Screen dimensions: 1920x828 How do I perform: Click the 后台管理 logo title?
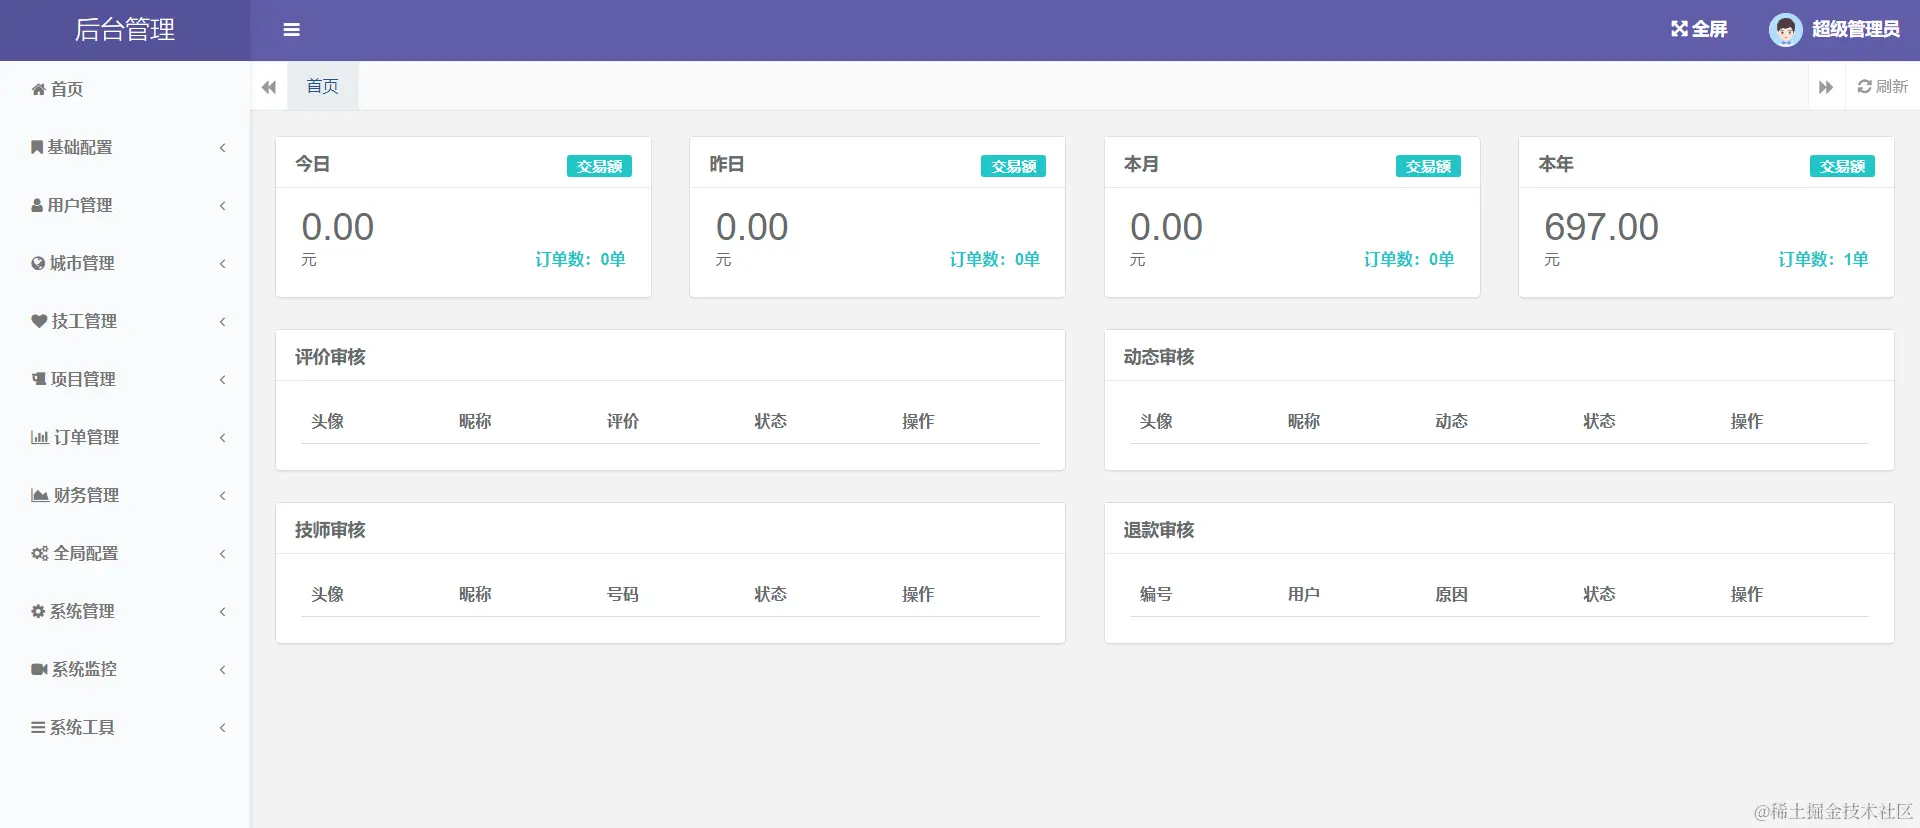click(125, 30)
